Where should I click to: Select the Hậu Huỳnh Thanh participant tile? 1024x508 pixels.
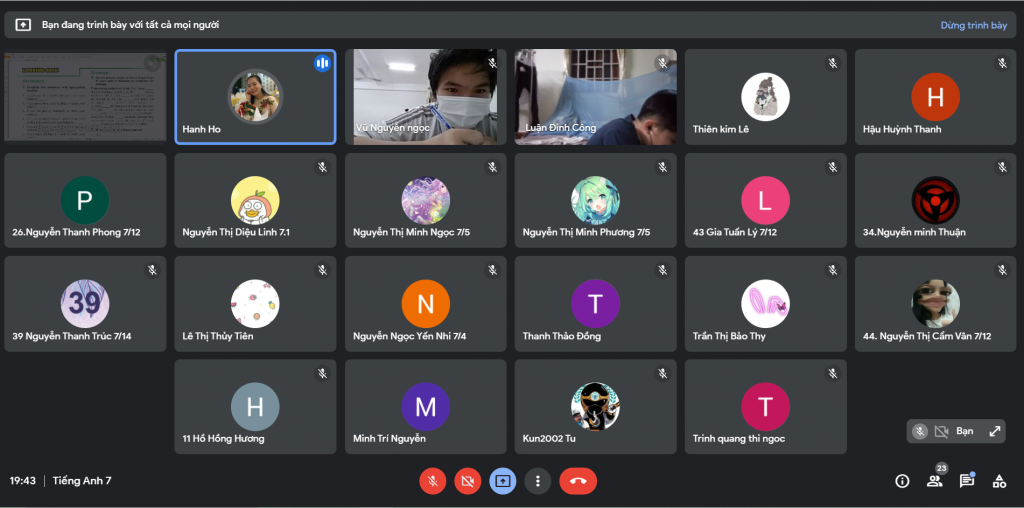coord(935,97)
